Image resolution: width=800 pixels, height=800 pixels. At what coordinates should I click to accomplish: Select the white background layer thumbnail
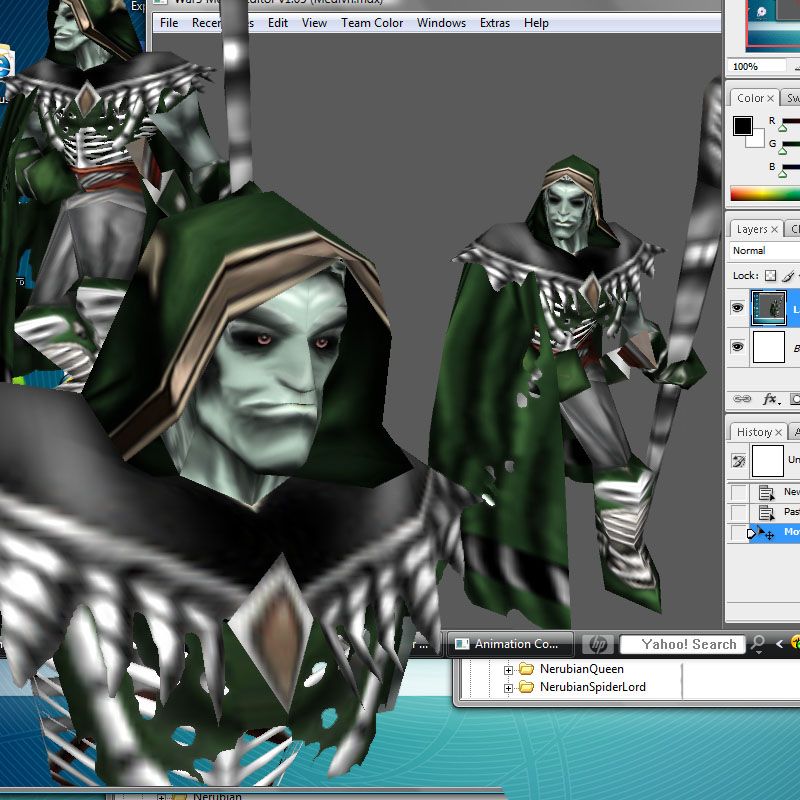pyautogui.click(x=769, y=347)
